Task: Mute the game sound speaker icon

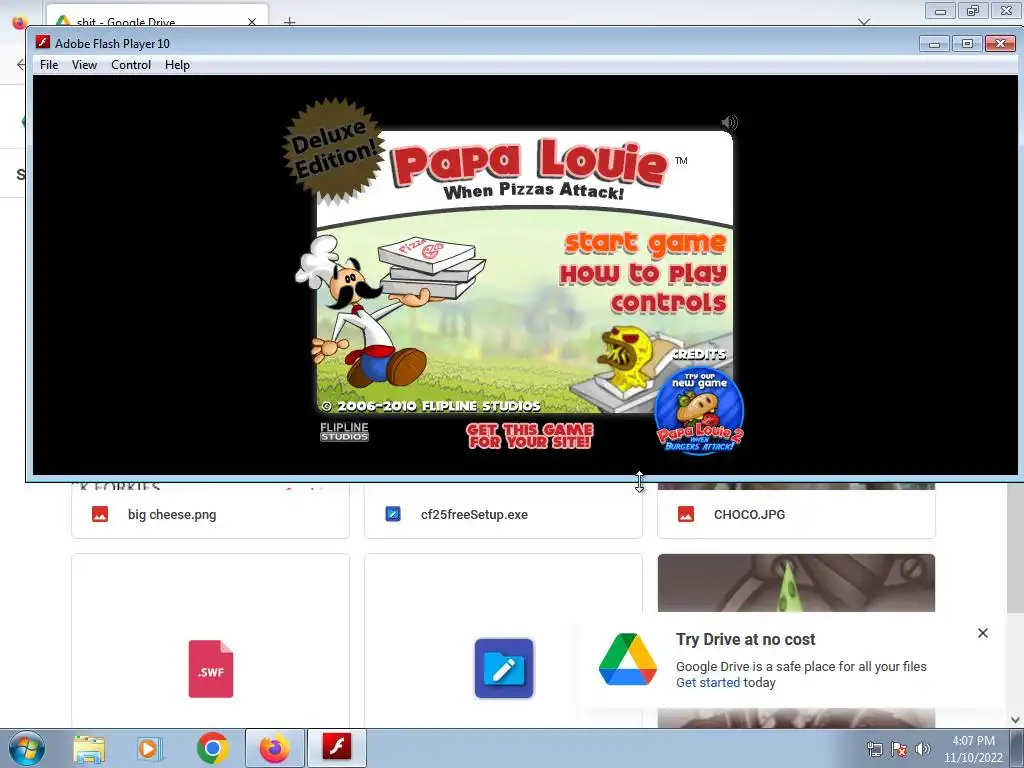Action: 729,122
